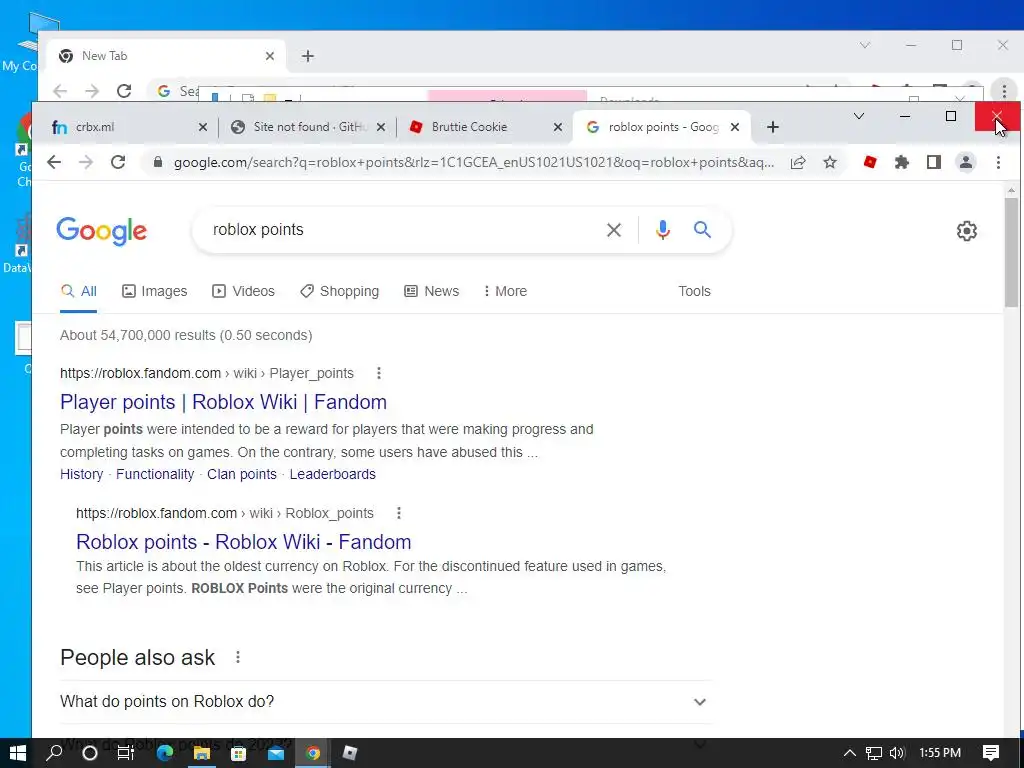Open options for Roblox_points result
This screenshot has height=768, width=1024.
pyautogui.click(x=398, y=513)
